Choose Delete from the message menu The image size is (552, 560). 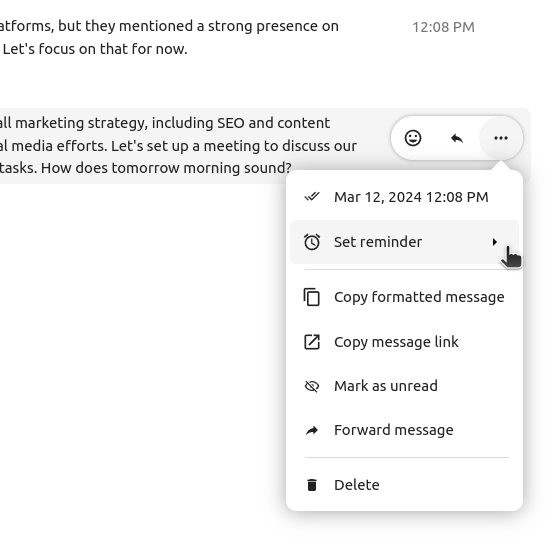pos(404,485)
